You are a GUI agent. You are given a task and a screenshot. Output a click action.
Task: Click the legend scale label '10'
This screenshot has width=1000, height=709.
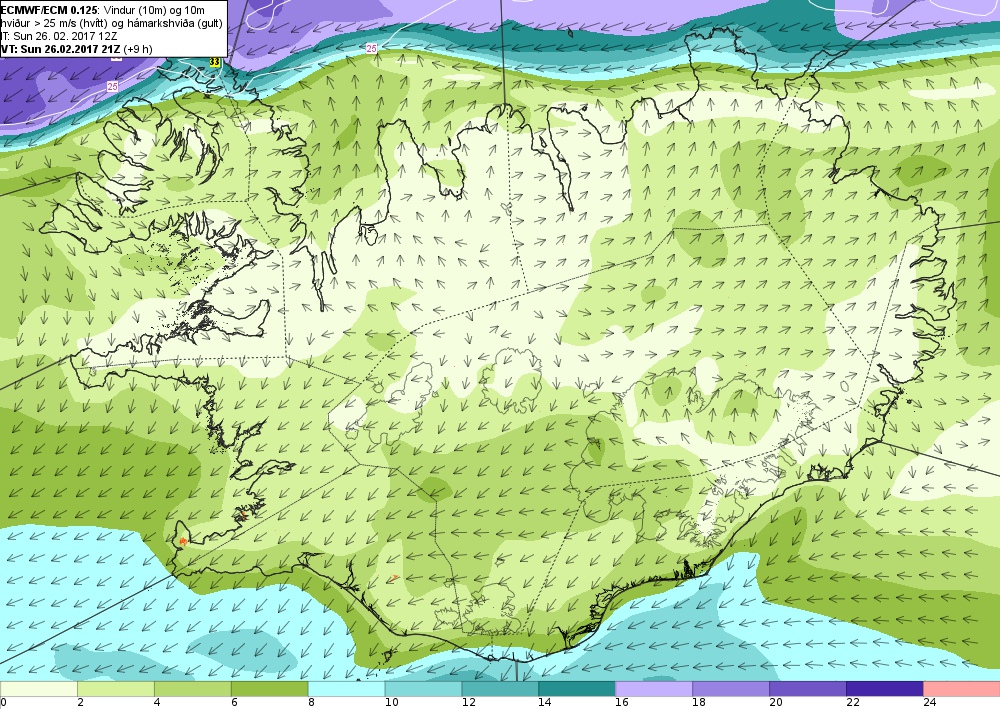(392, 703)
